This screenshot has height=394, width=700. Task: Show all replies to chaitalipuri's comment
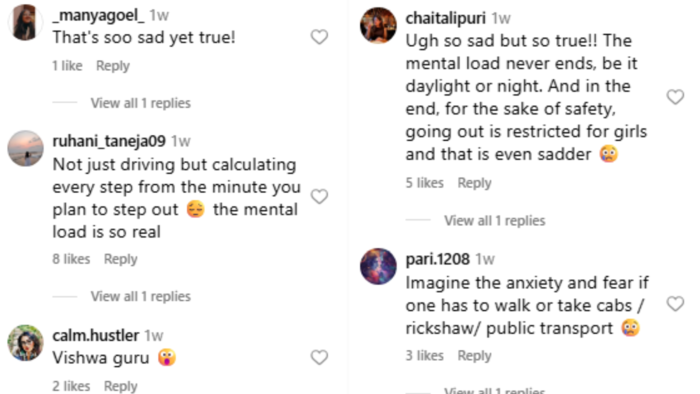pos(495,220)
